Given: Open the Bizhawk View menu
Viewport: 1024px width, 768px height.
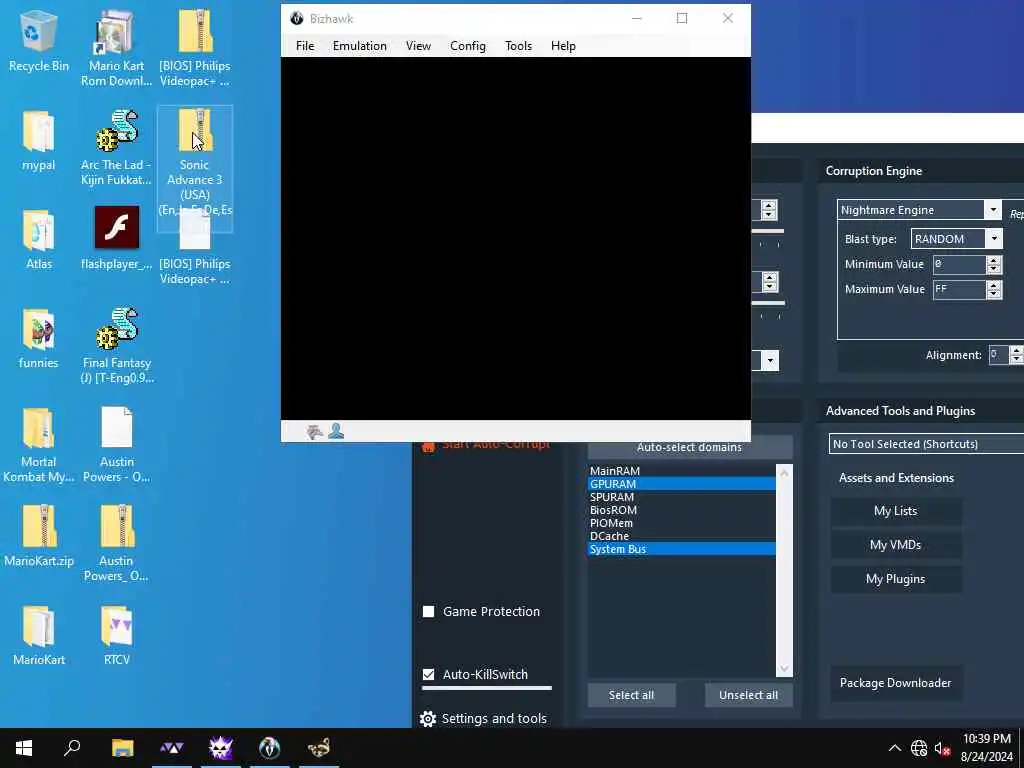Looking at the screenshot, I should click(x=418, y=46).
